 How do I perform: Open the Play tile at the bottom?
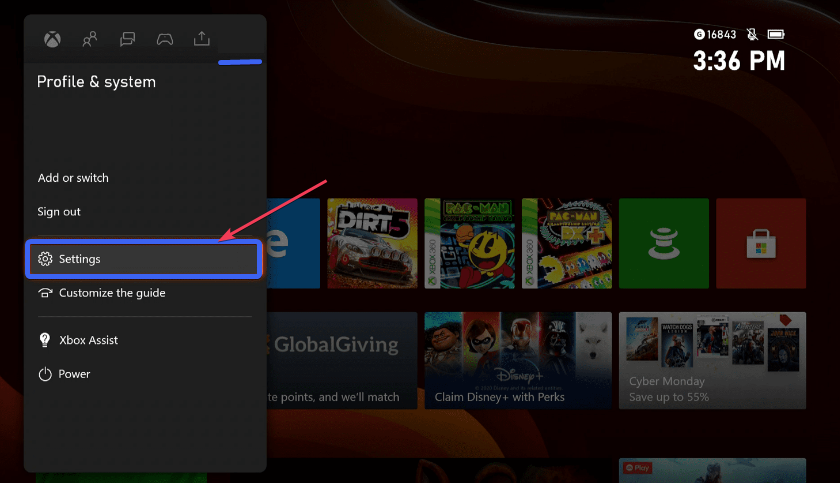712,470
